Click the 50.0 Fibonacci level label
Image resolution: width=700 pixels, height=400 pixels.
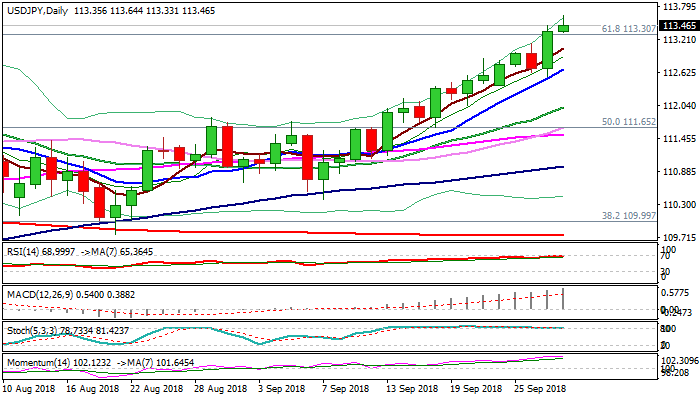(x=628, y=121)
